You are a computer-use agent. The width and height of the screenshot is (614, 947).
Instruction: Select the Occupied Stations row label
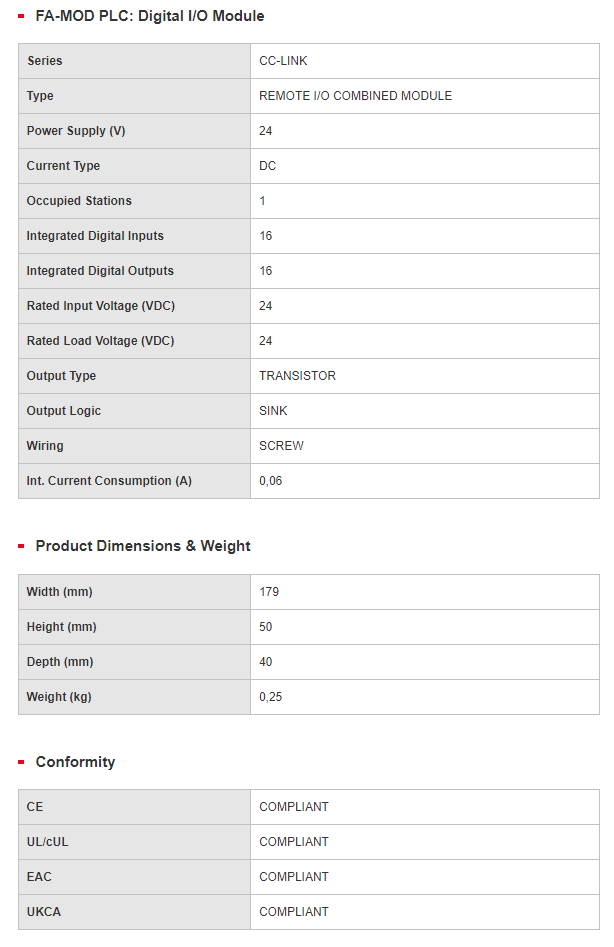[79, 201]
